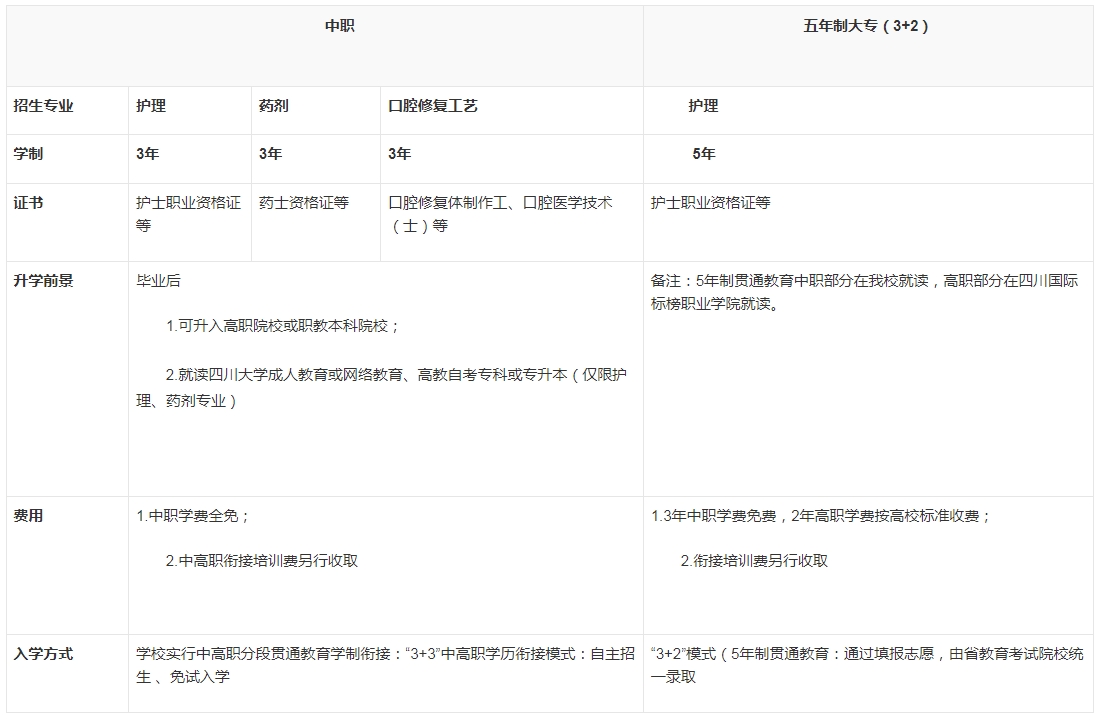Click the 毕业后 text line
This screenshot has height=720, width=1105.
click(x=158, y=281)
